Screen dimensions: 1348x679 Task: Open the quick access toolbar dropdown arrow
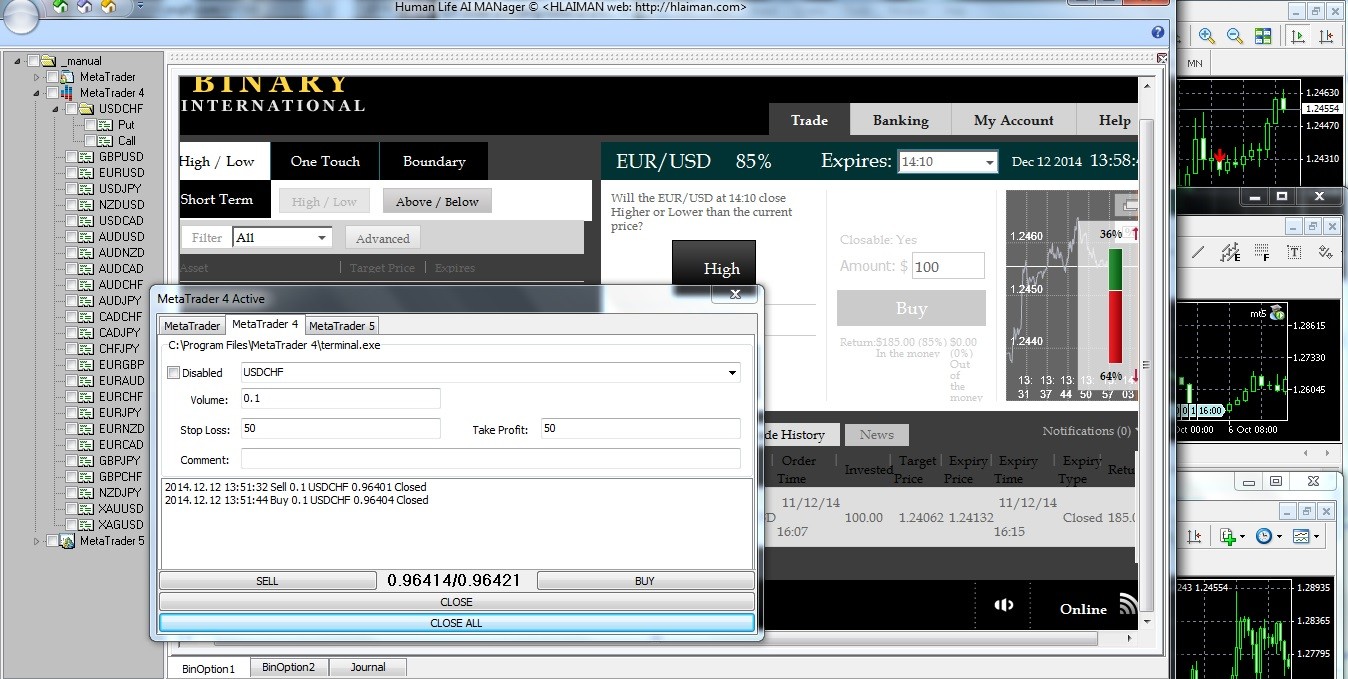click(x=139, y=6)
